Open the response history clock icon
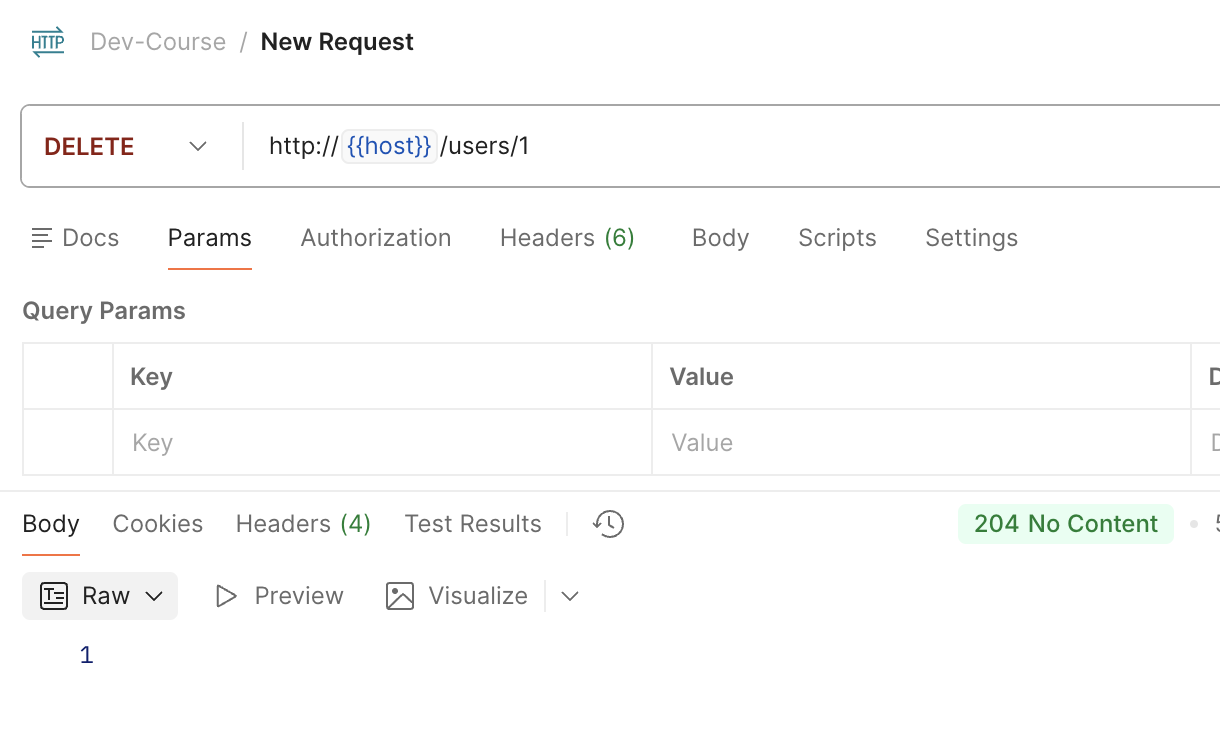Screen dimensions: 1220x740 point(608,524)
